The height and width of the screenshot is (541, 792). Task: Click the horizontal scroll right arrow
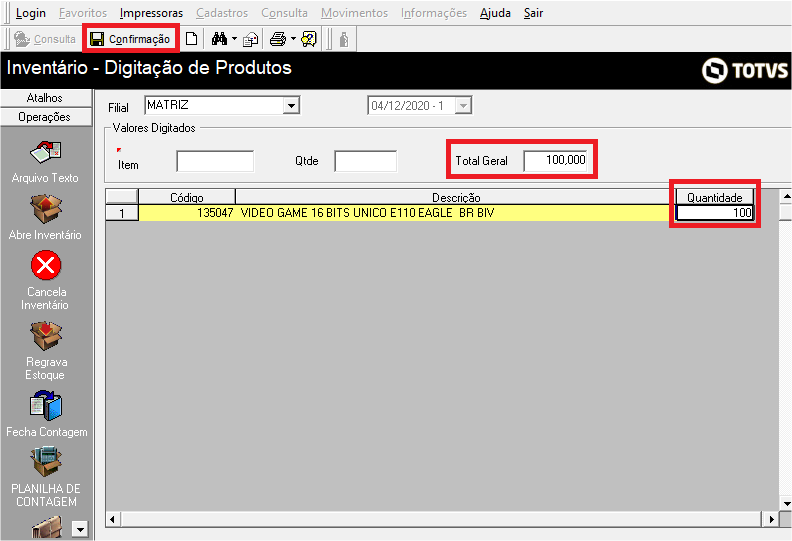771,519
